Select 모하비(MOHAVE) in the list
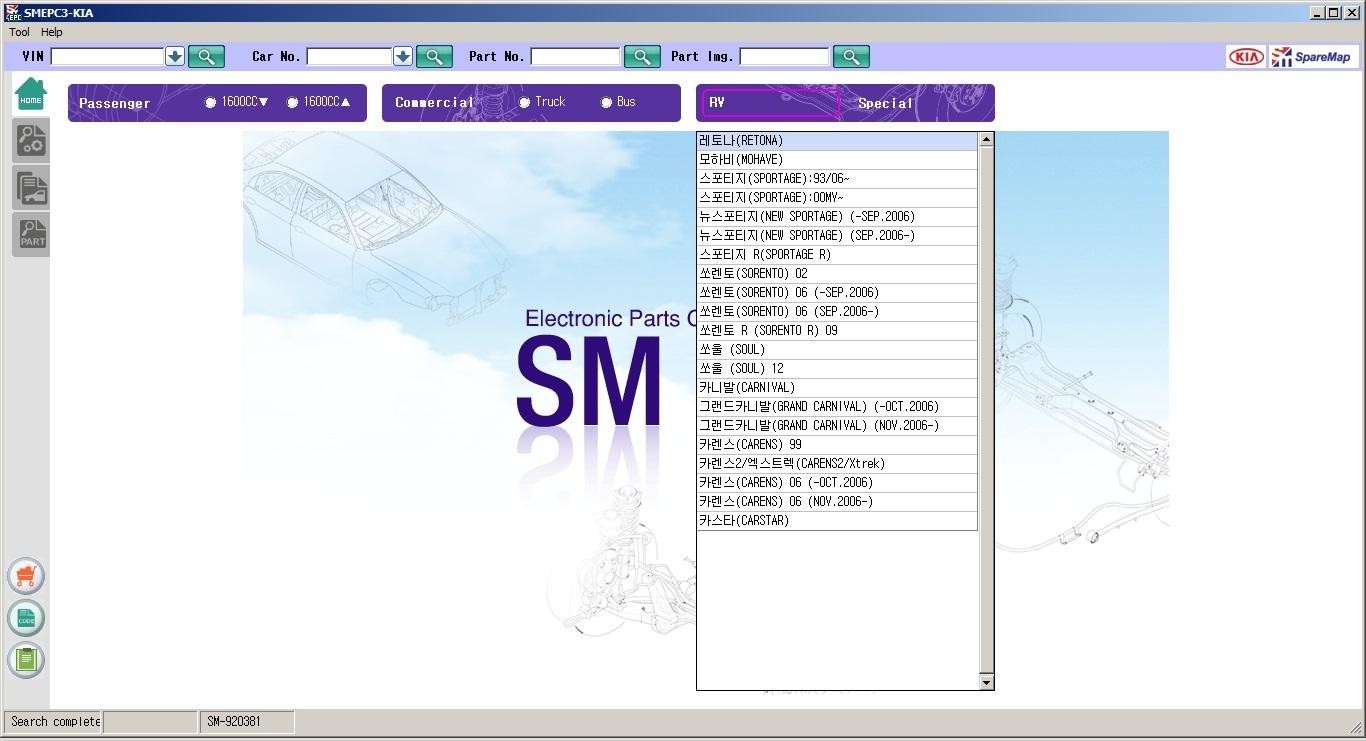The width and height of the screenshot is (1366, 741). tap(837, 160)
